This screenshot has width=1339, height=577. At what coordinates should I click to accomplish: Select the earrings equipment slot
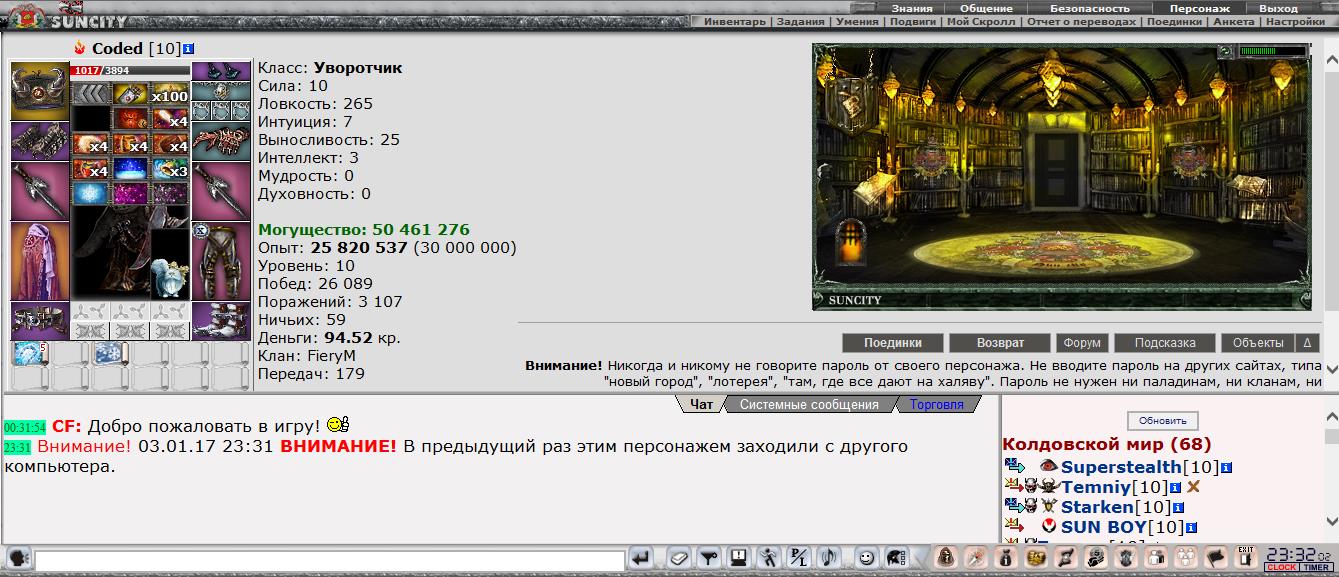pyautogui.click(x=221, y=71)
